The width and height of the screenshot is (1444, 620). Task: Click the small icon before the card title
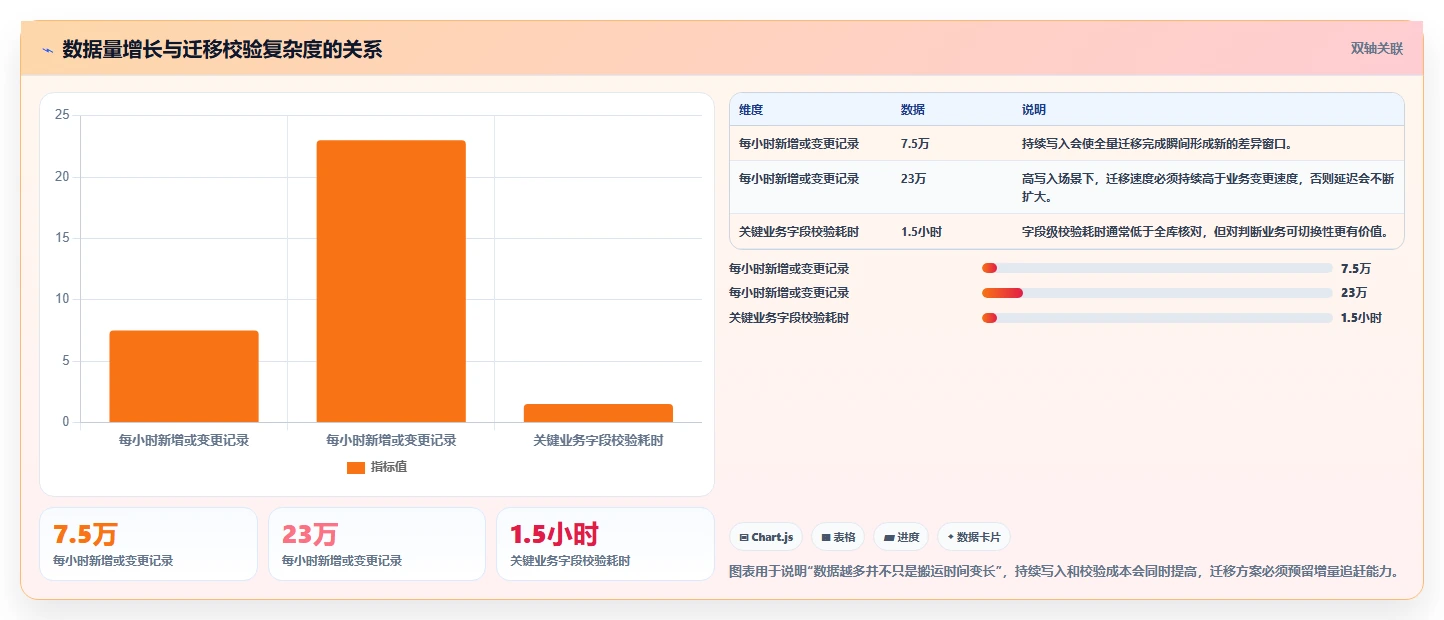pyautogui.click(x=47, y=50)
